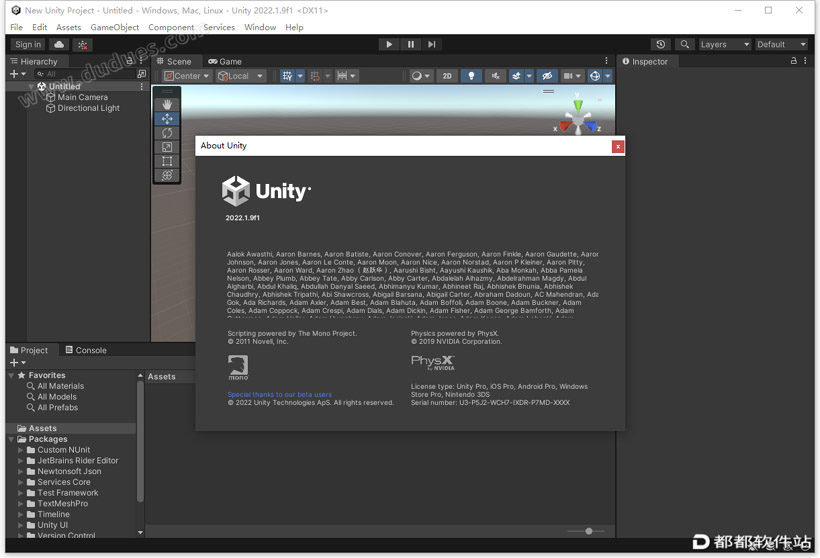The height and width of the screenshot is (558, 820).
Task: Click the Unity Version Control icon
Action: point(83,44)
